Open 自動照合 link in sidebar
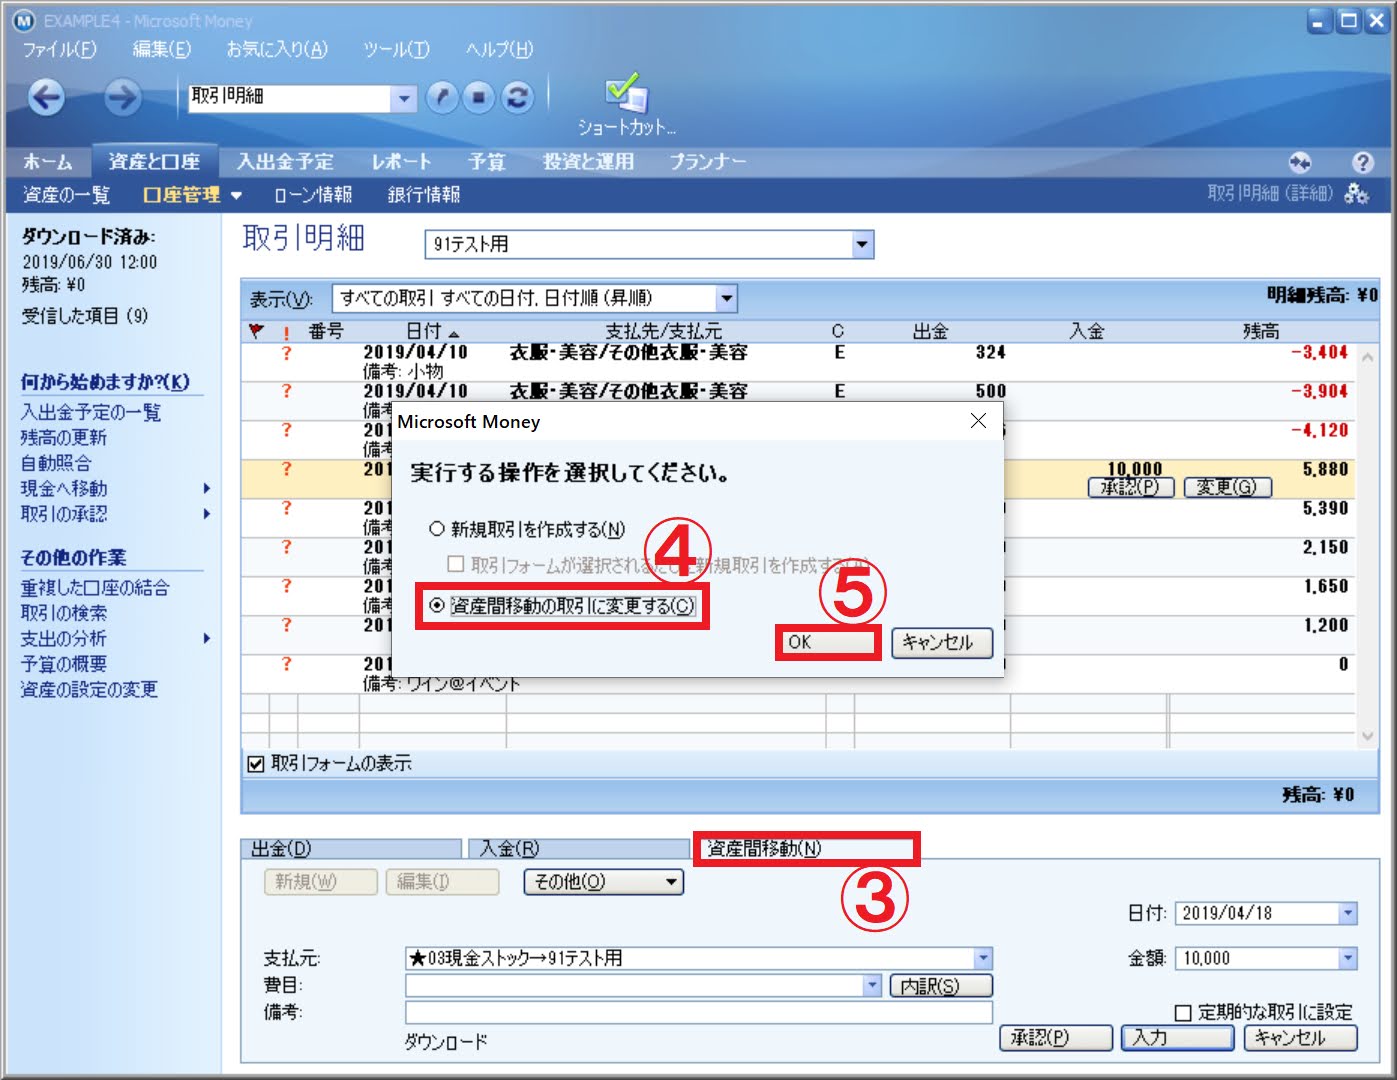This screenshot has height=1080, width=1397. pos(56,463)
